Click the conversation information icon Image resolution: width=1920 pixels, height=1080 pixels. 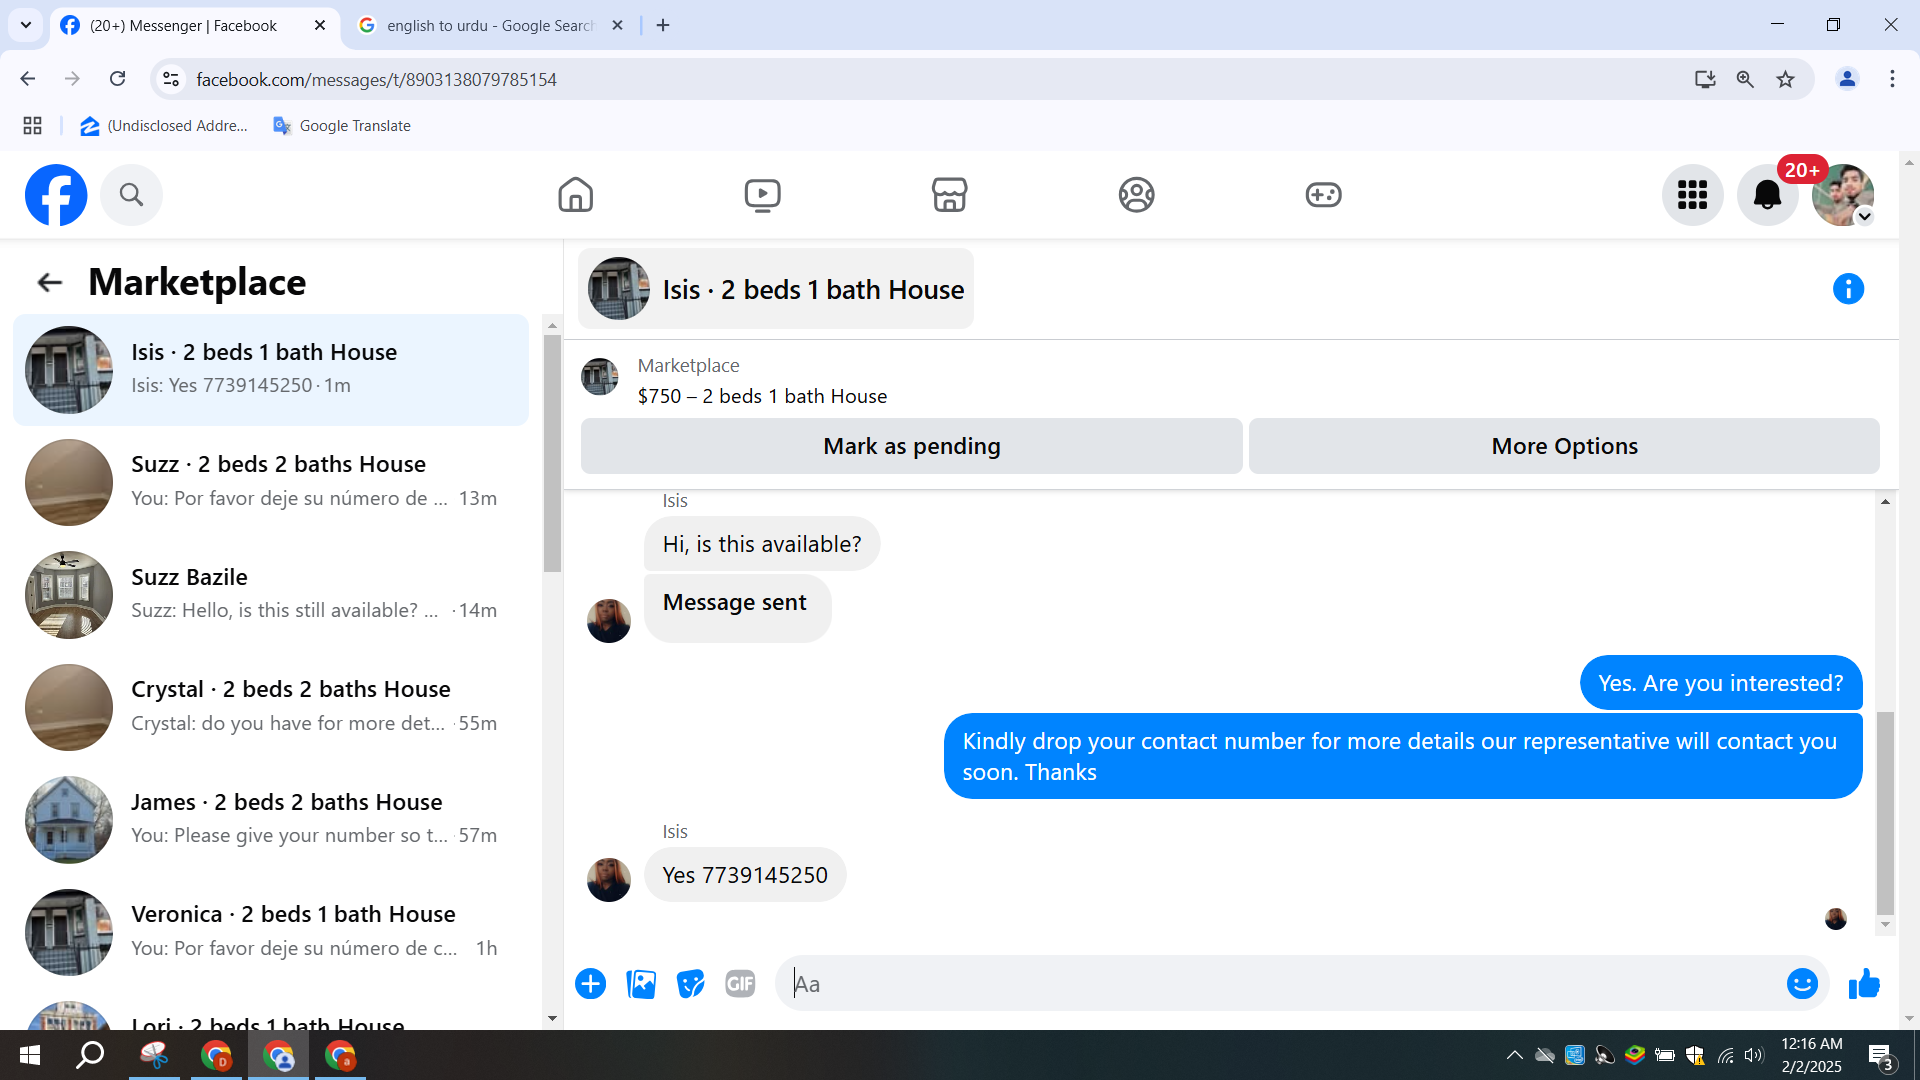point(1848,289)
